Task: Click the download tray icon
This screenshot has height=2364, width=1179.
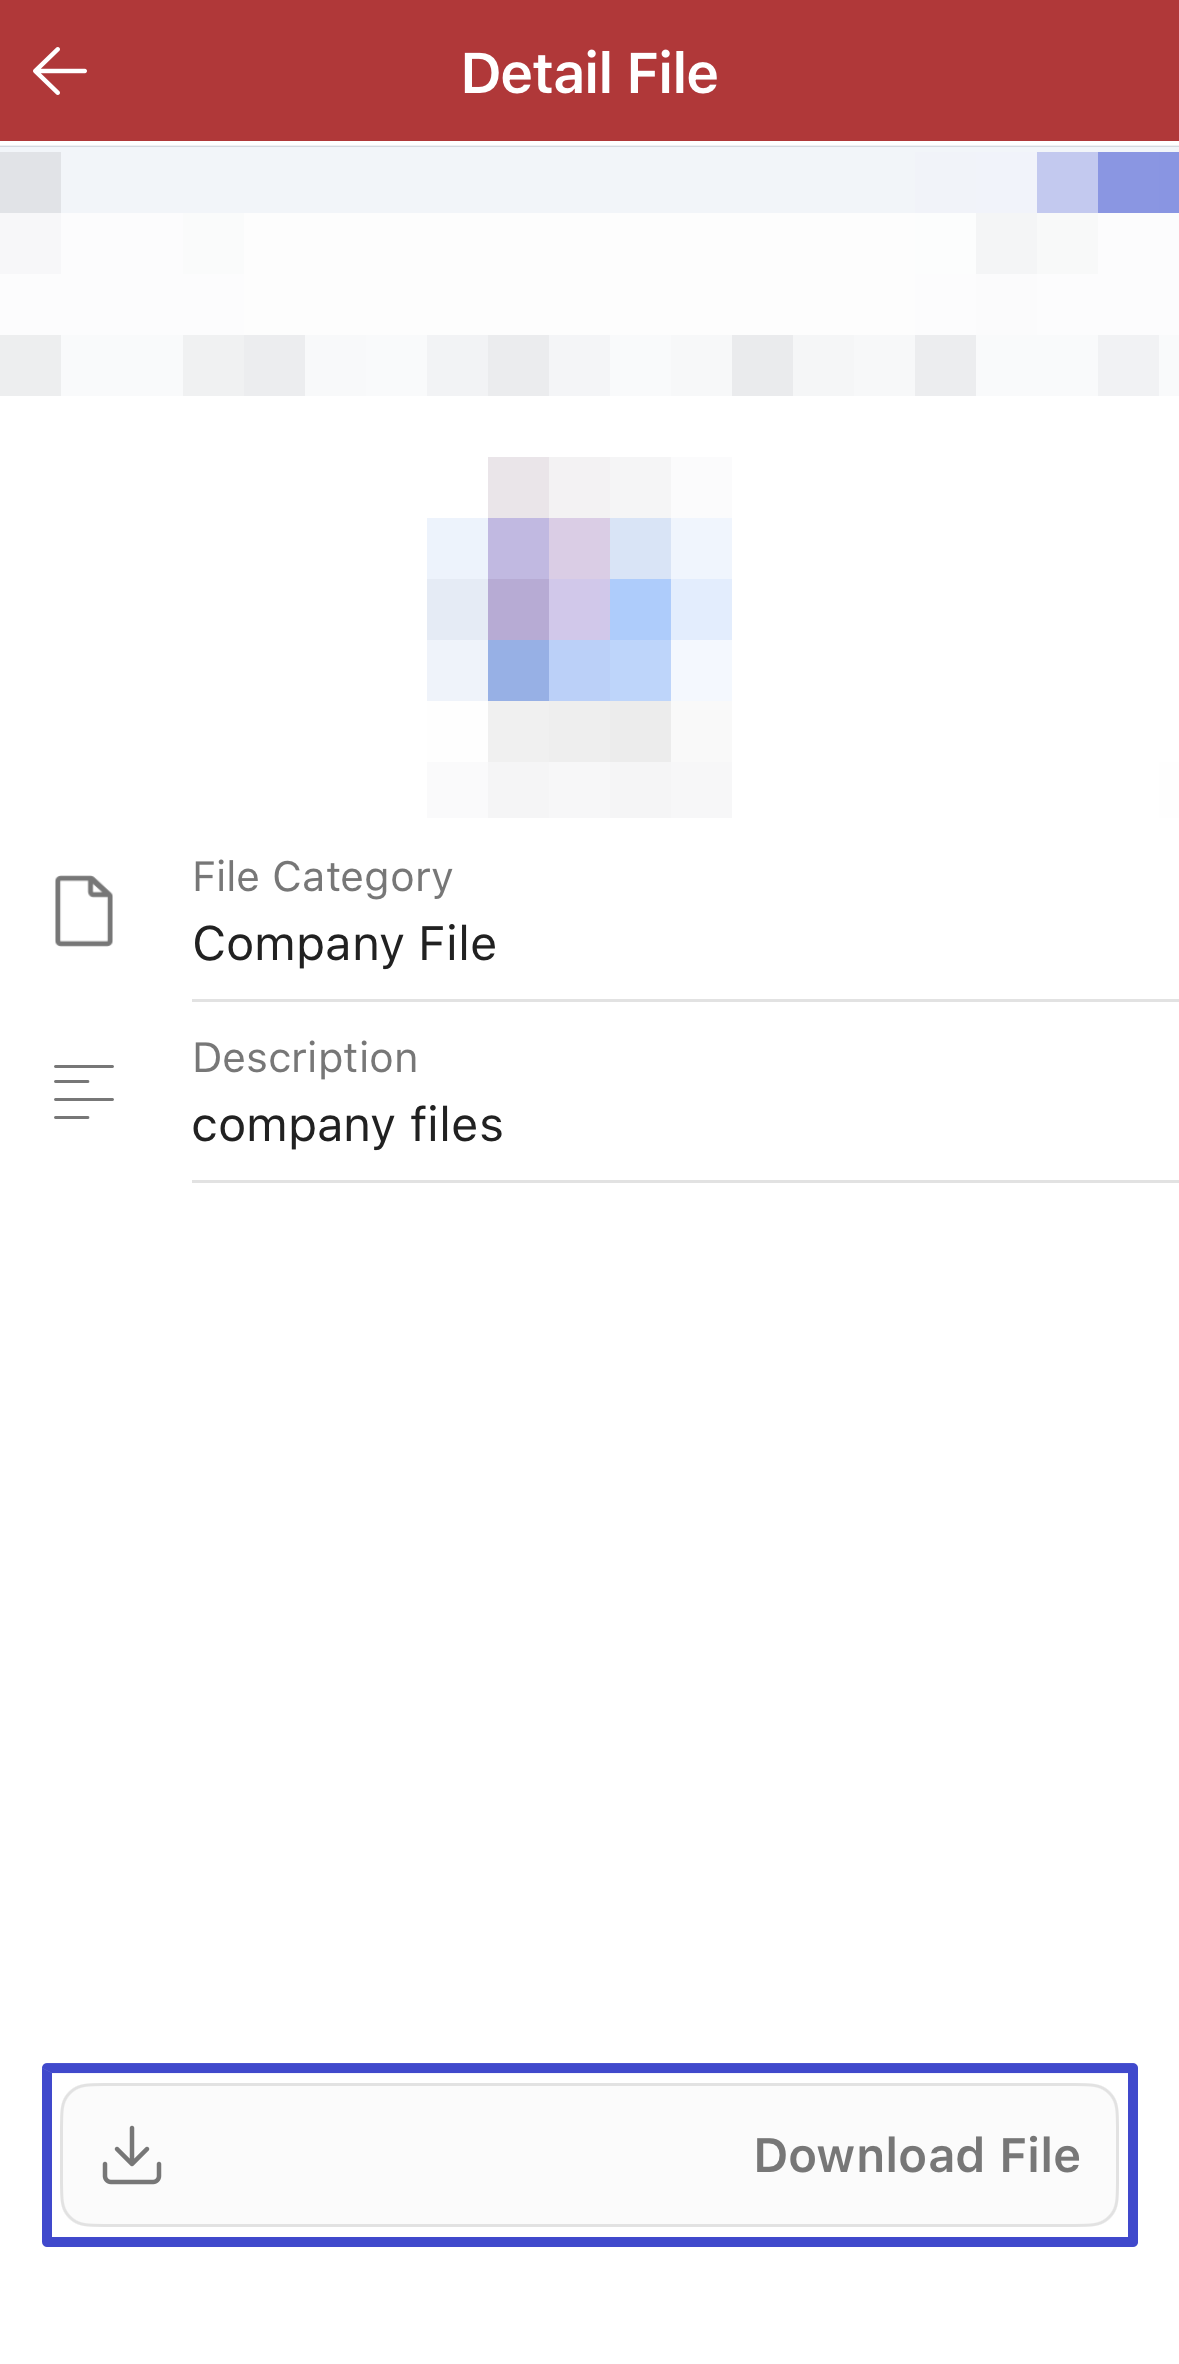Action: tap(132, 2155)
